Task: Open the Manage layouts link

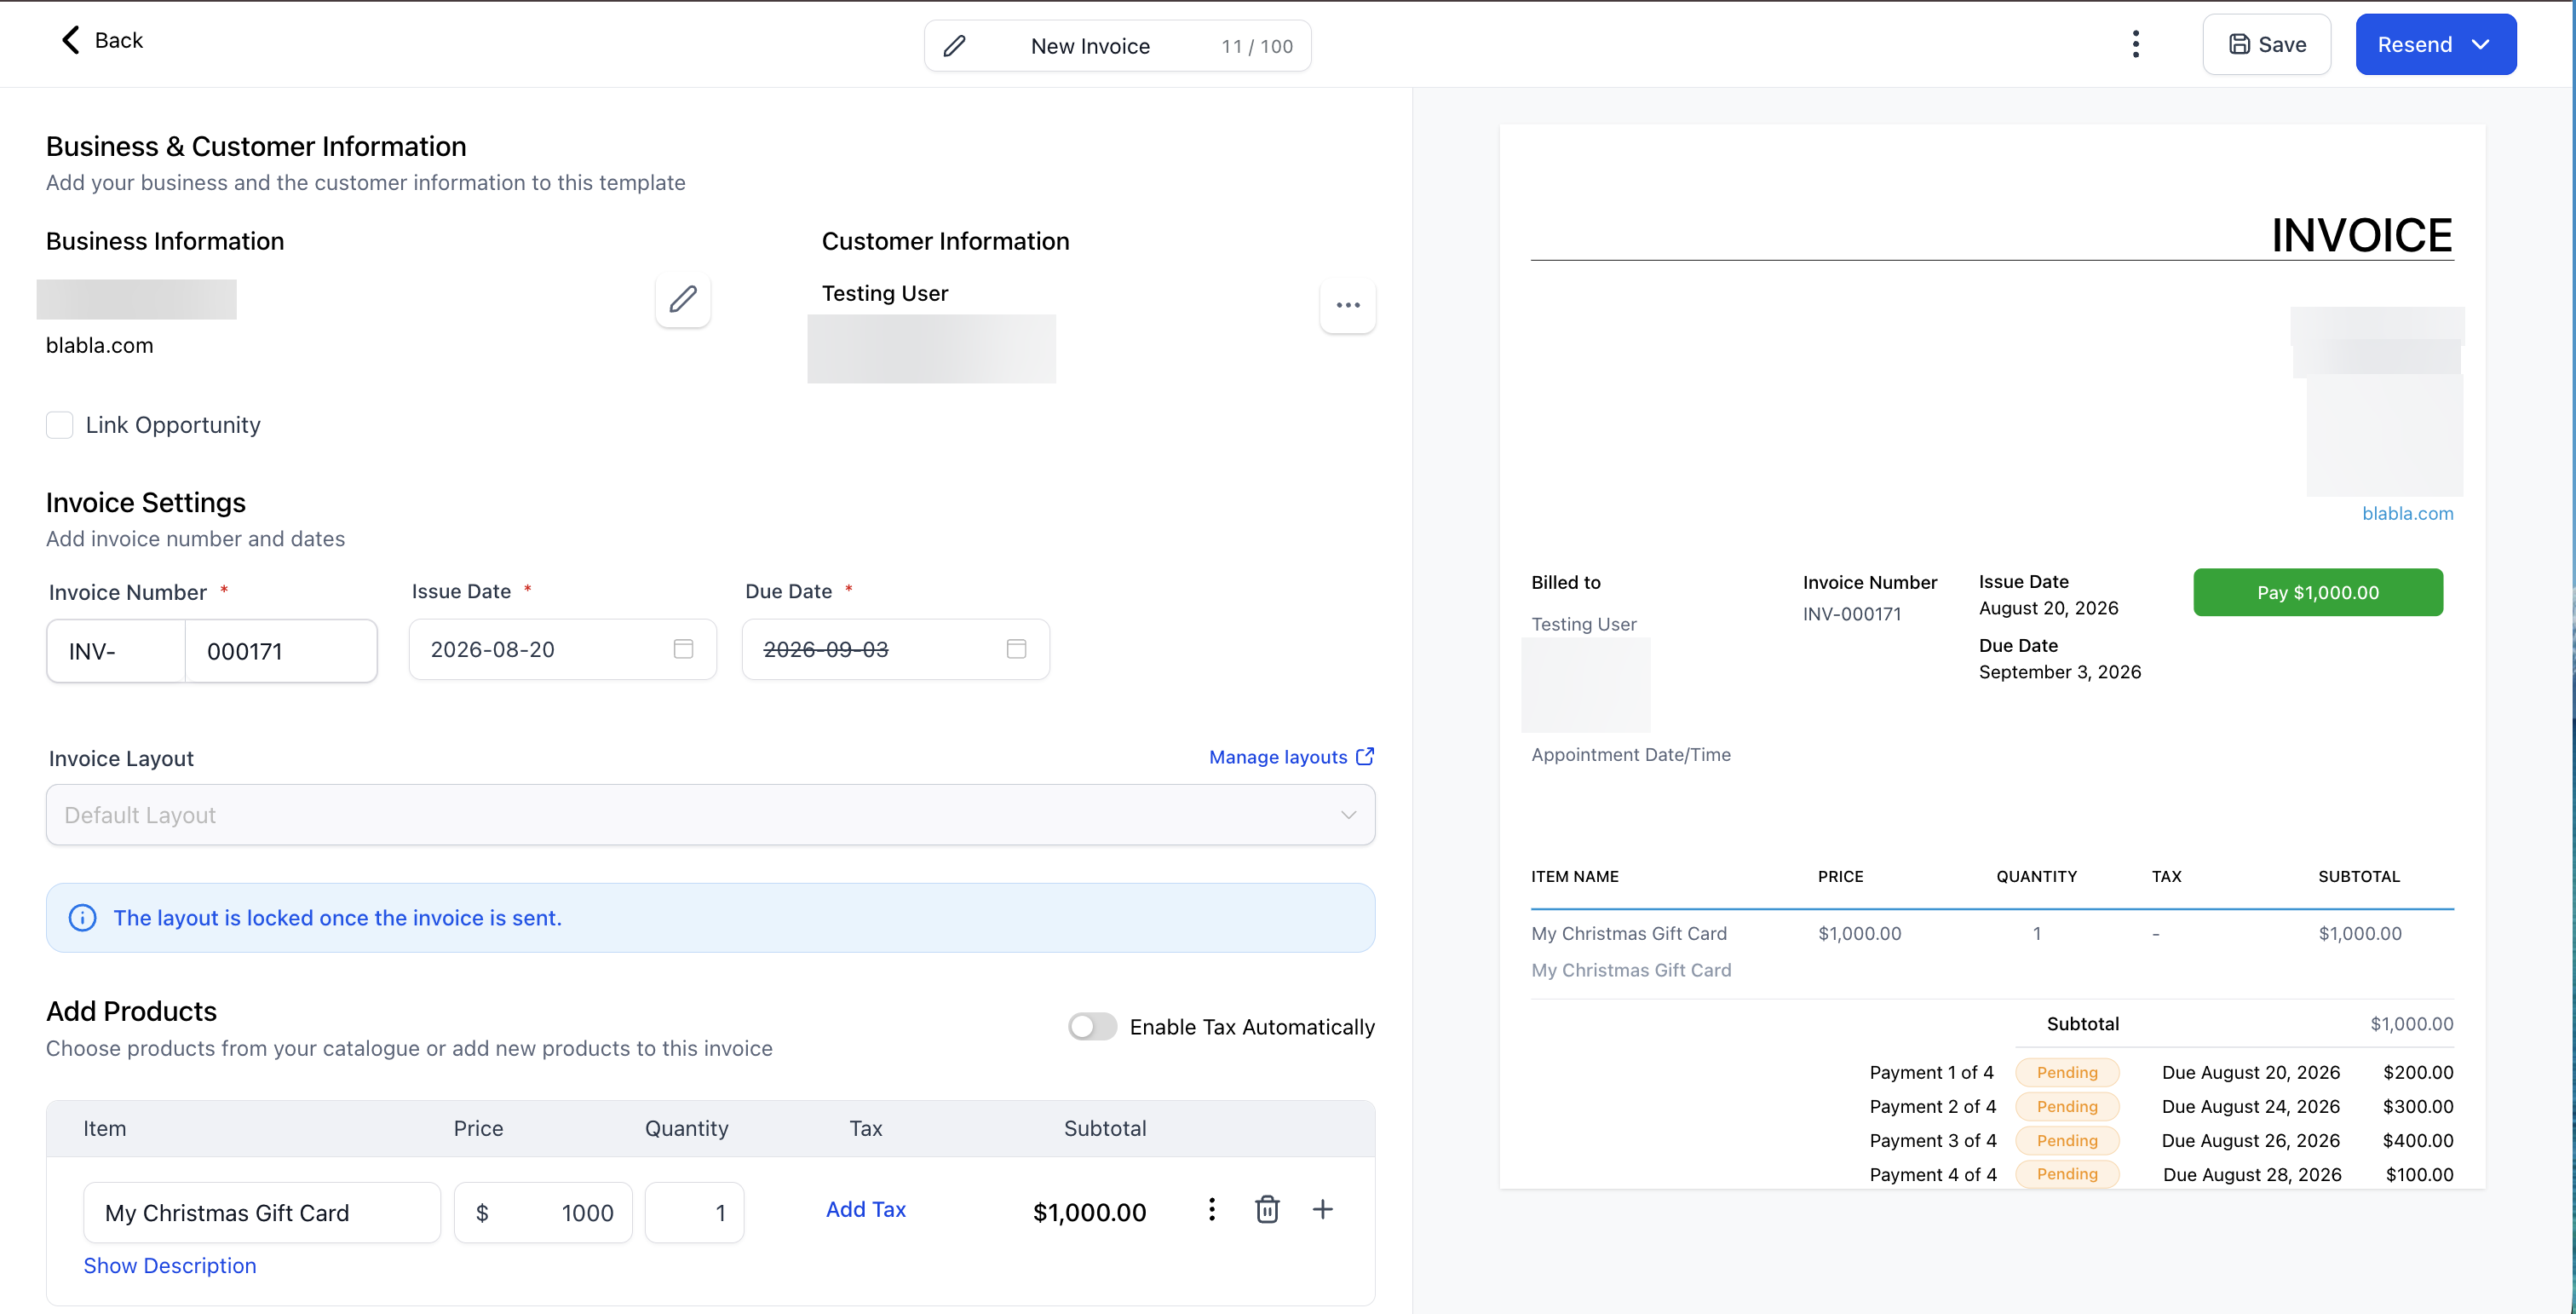Action: pos(1291,757)
